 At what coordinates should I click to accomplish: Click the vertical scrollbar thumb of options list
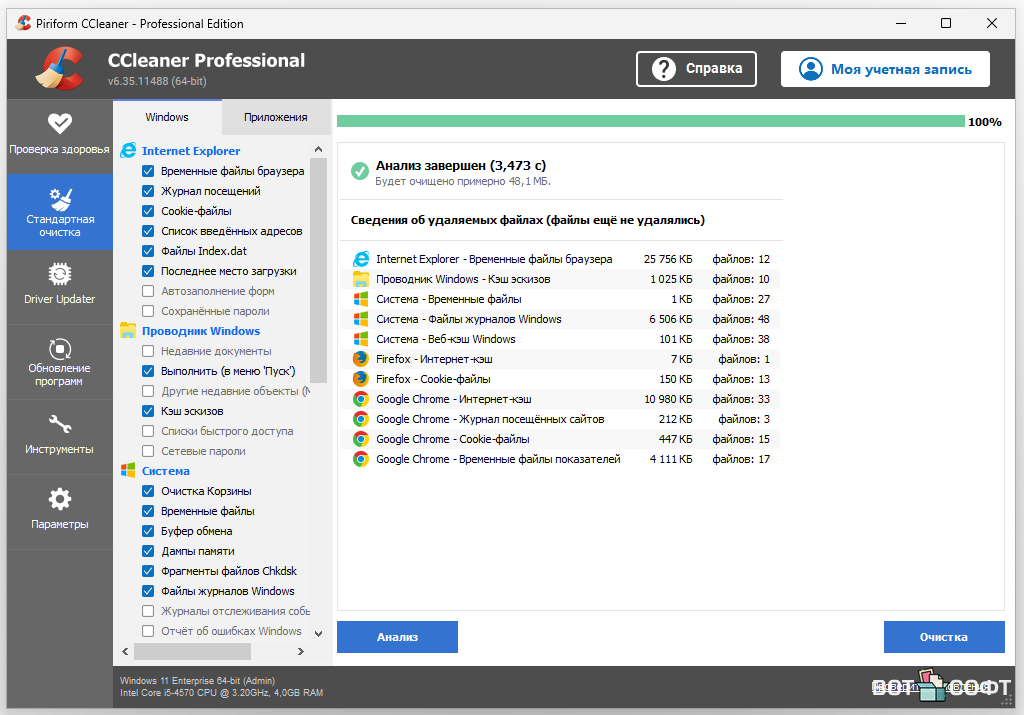point(318,270)
